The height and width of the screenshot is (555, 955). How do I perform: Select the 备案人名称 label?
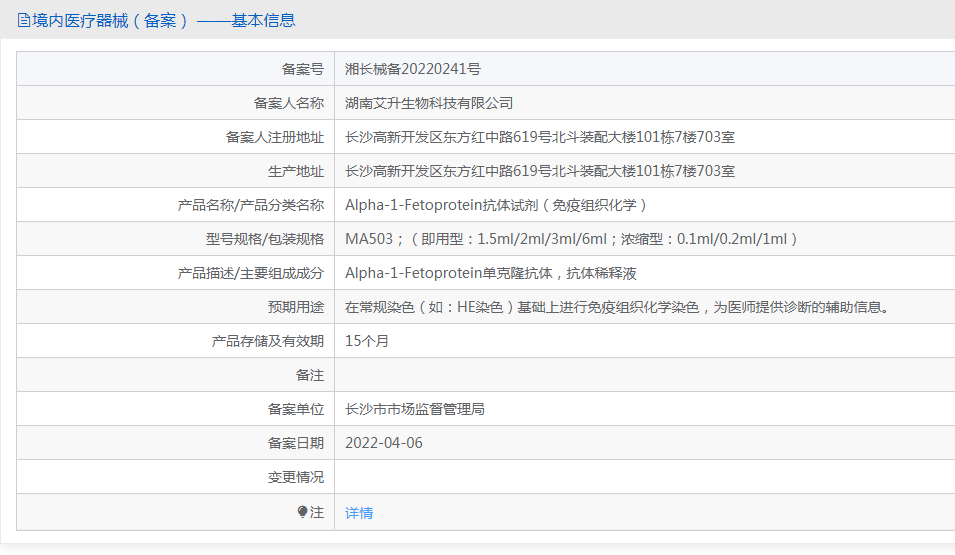pos(289,103)
